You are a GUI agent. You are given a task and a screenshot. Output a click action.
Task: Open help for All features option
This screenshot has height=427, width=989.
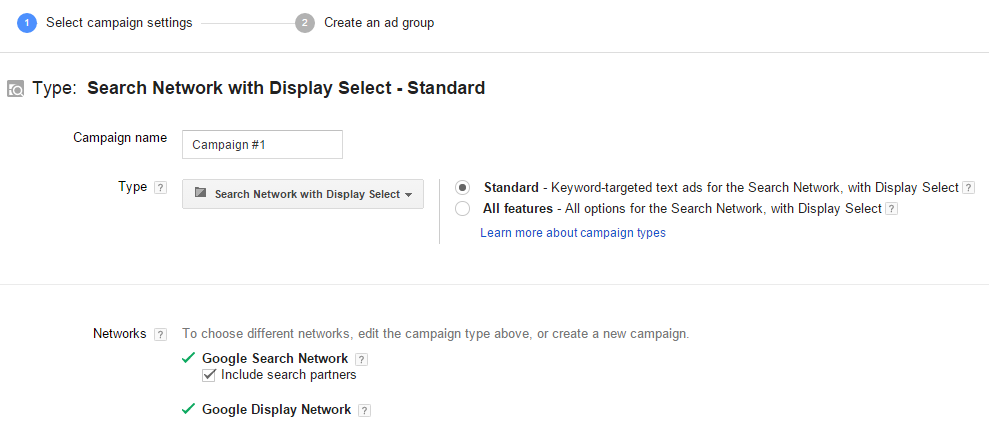891,209
